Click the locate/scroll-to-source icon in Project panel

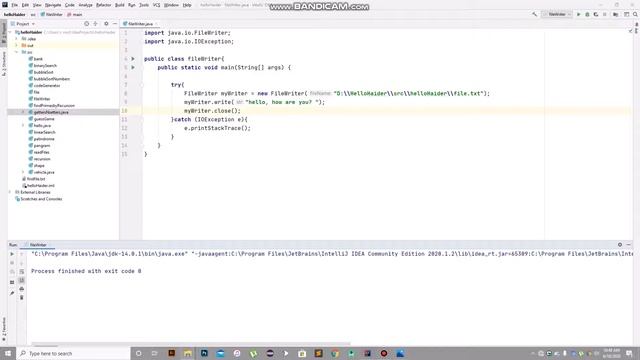(x=87, y=24)
